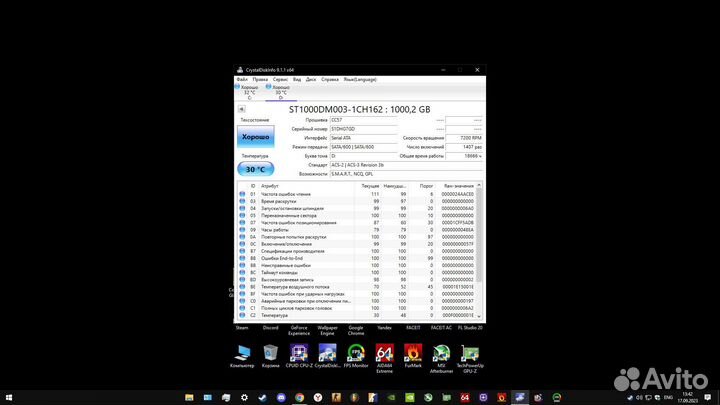The height and width of the screenshot is (405, 720).
Task: Select row 09 Часы работы
Action: 356,230
